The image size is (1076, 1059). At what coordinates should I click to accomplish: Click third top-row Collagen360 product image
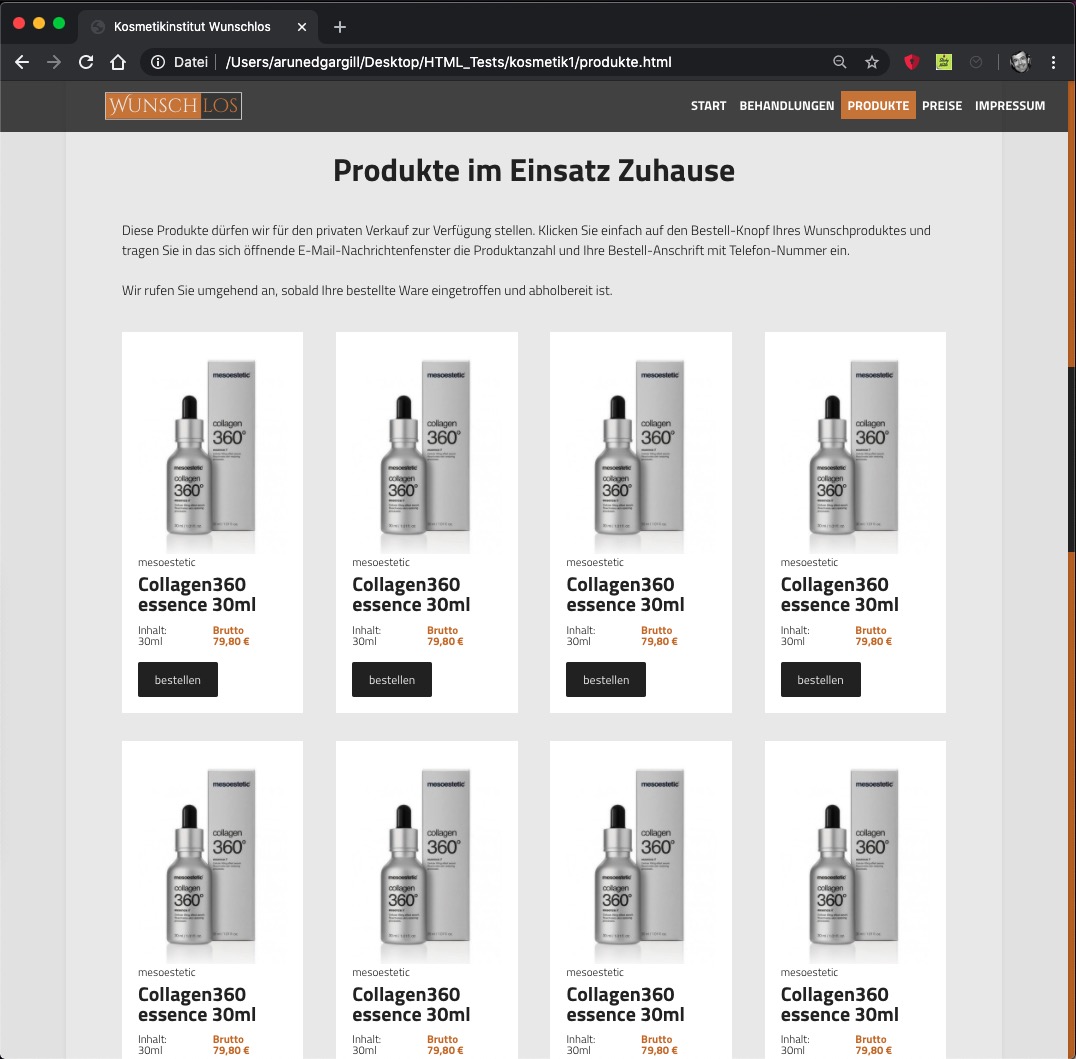[640, 455]
